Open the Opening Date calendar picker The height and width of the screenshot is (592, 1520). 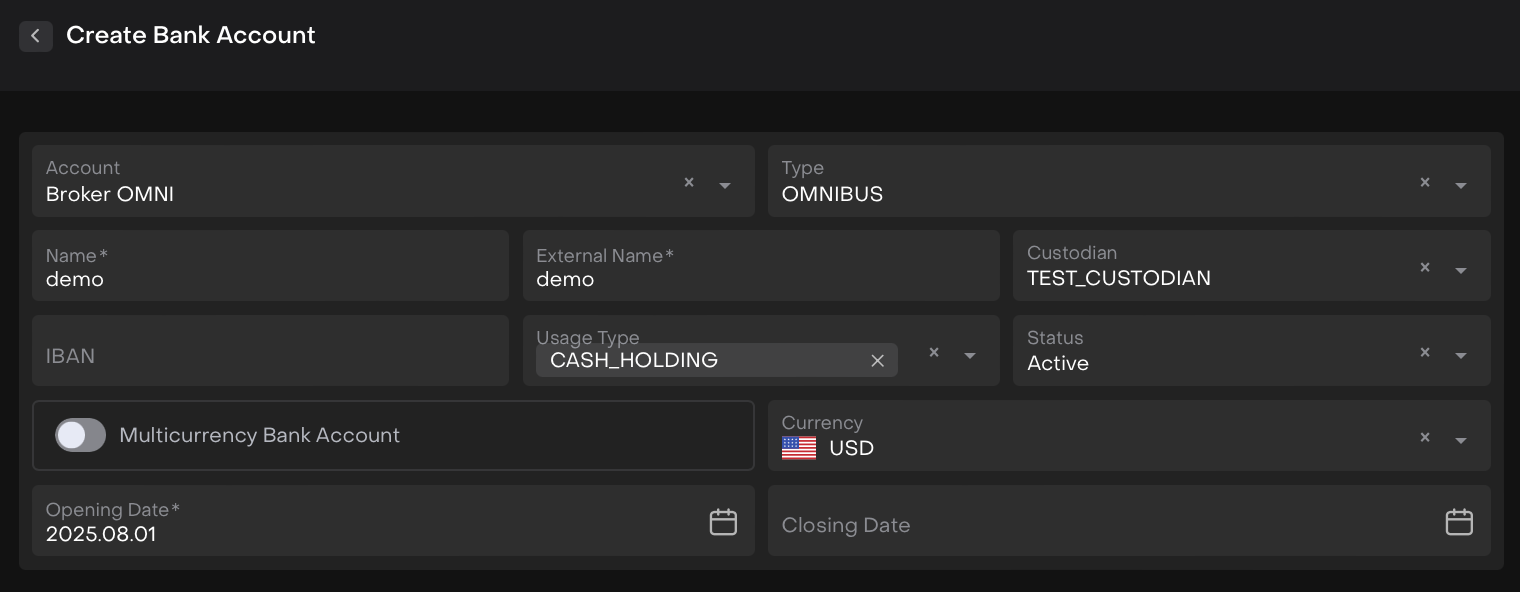coord(723,522)
